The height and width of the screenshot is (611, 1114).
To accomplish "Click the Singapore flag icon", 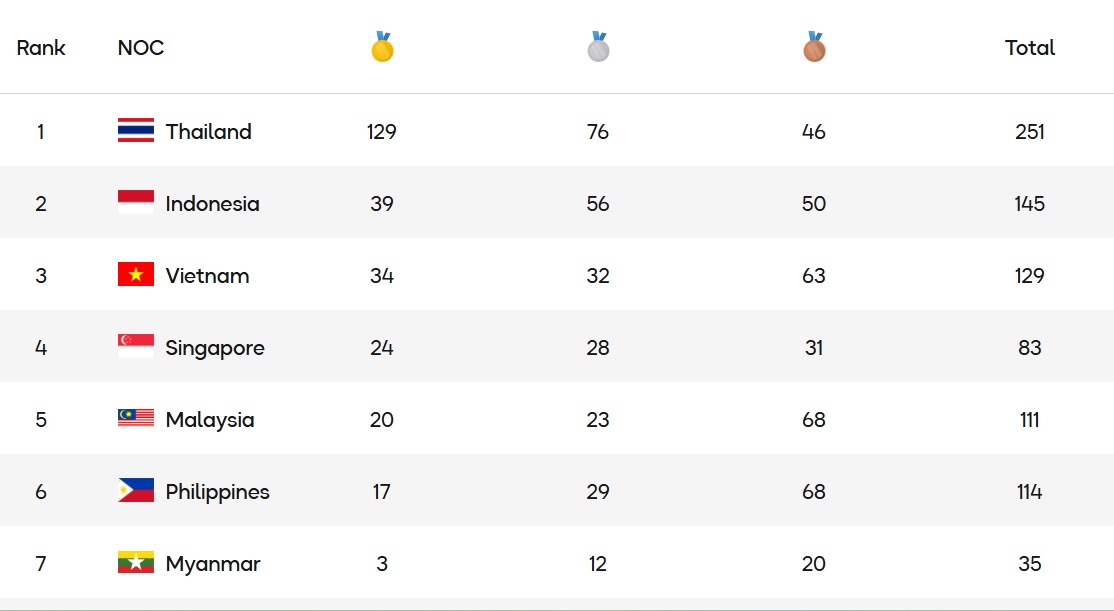I will point(136,347).
